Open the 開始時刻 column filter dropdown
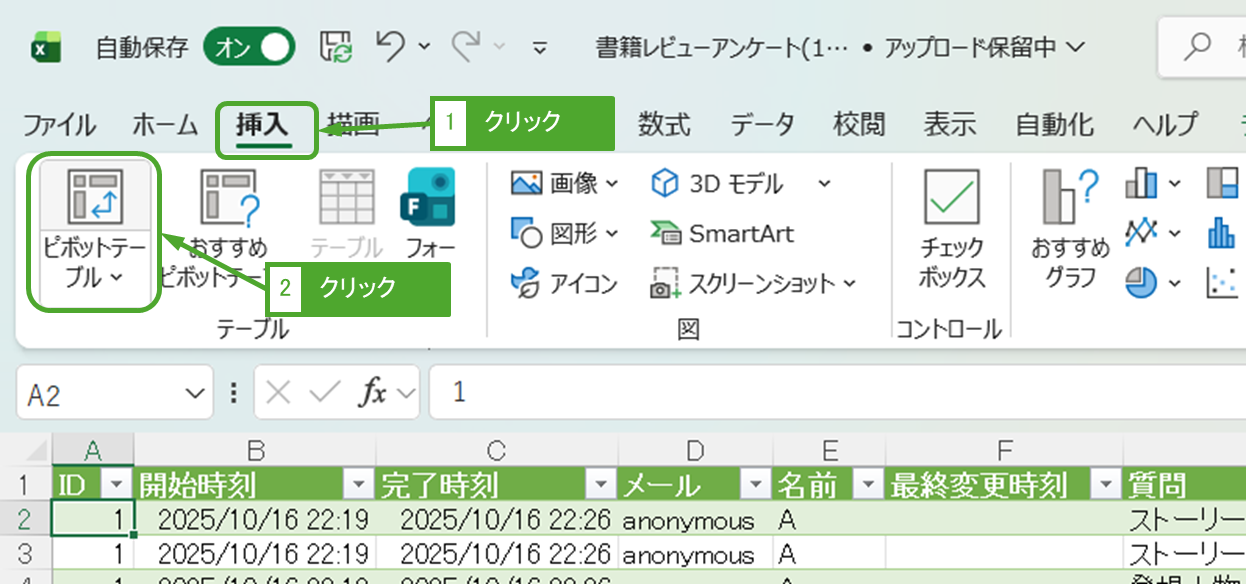 pos(358,485)
